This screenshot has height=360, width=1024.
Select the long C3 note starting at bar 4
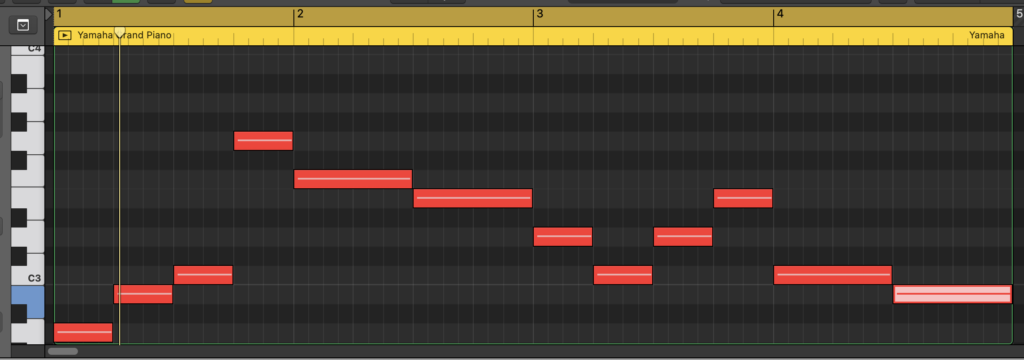pyautogui.click(x=833, y=275)
